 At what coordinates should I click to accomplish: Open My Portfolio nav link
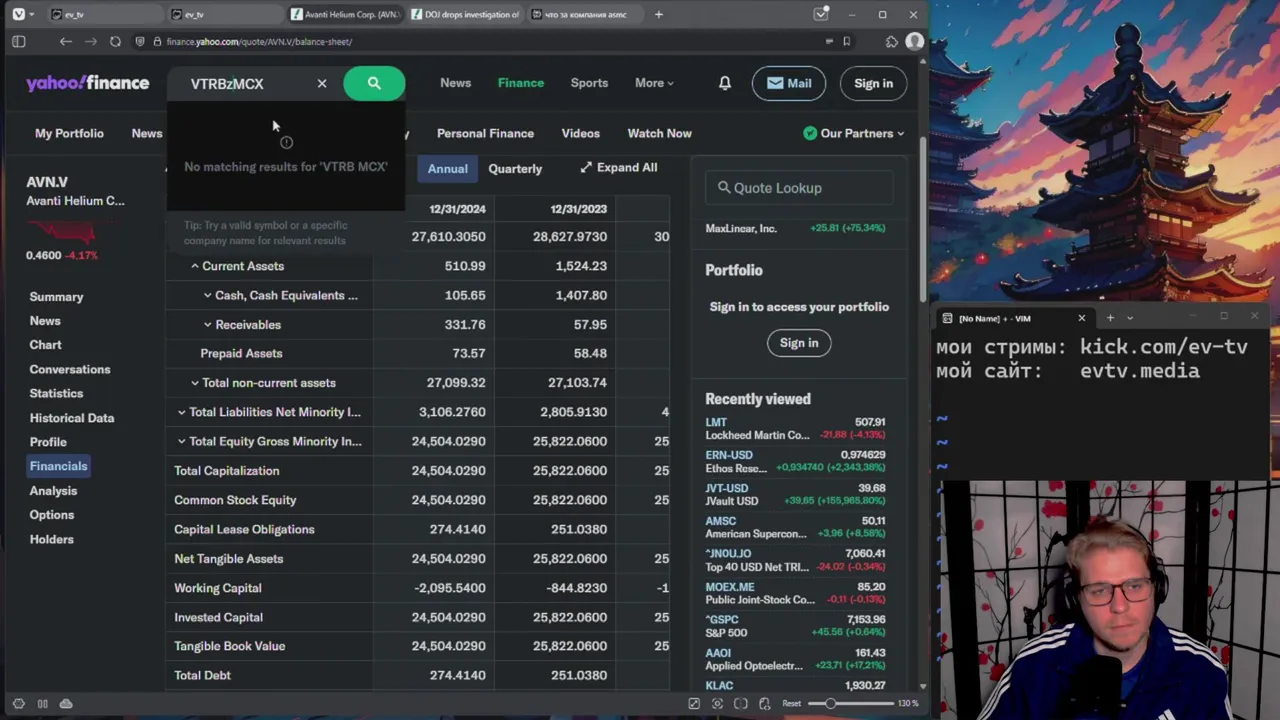point(69,133)
